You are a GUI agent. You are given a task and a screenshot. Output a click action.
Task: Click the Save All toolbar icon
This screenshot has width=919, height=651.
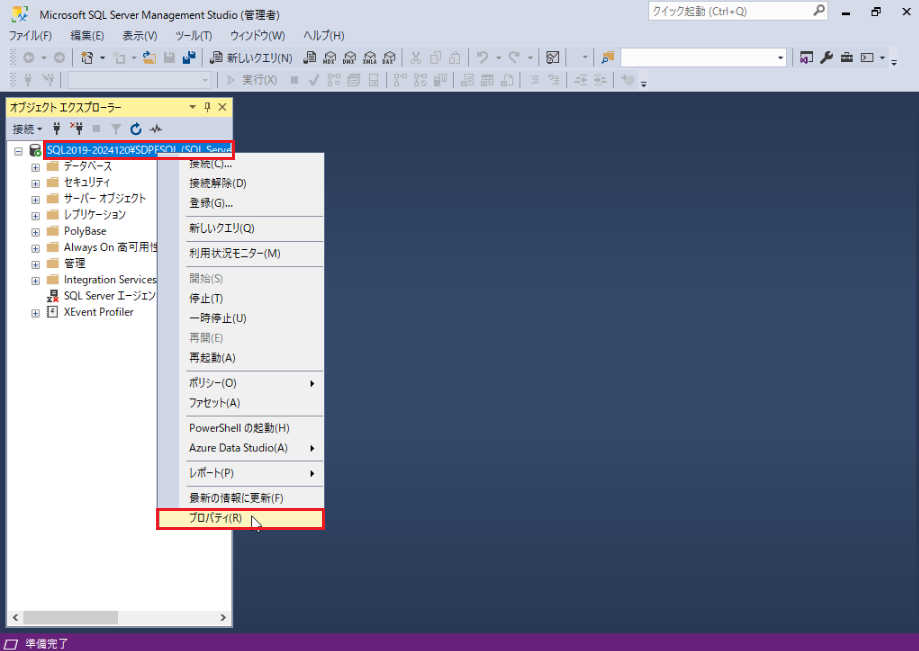[x=189, y=57]
